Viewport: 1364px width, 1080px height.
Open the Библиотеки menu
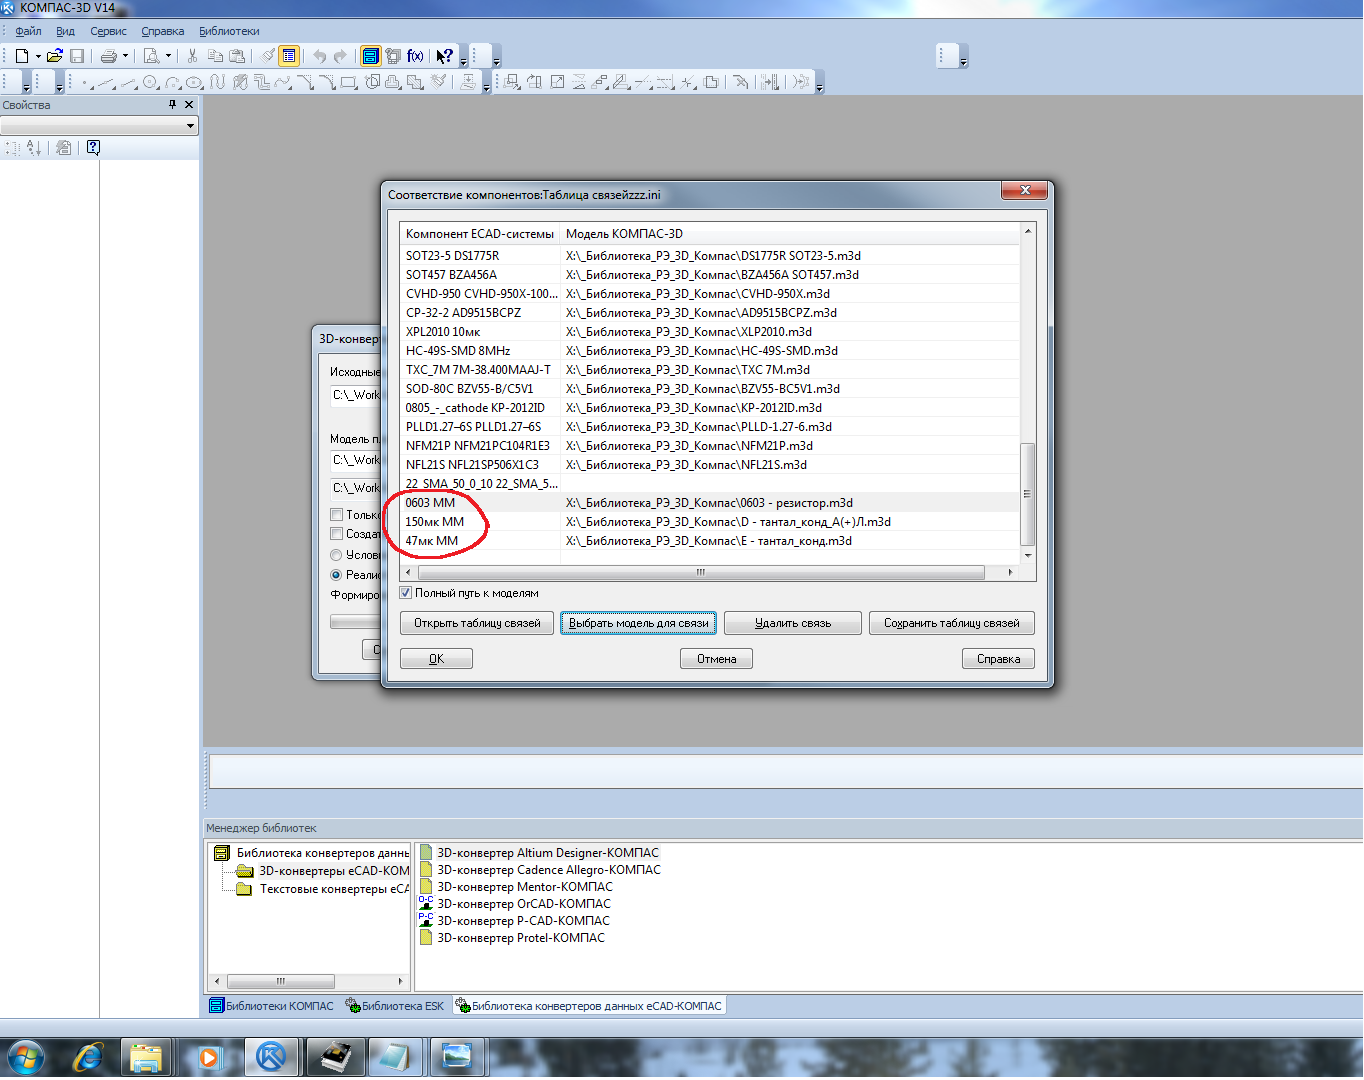(x=229, y=31)
